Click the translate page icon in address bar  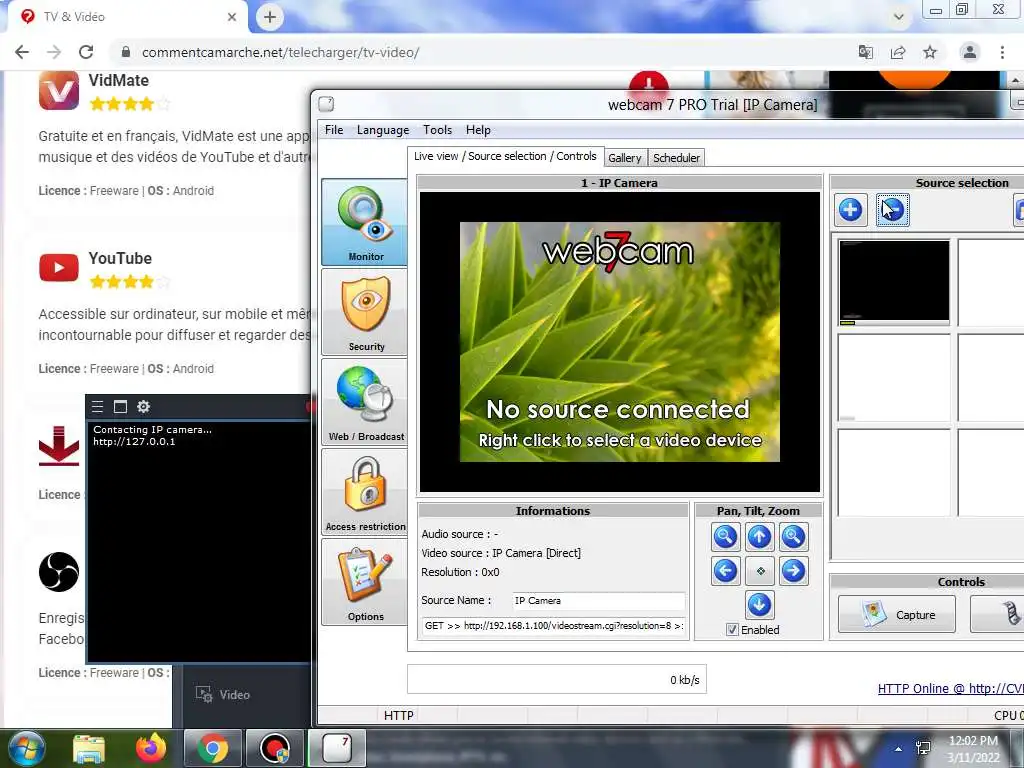pos(866,52)
